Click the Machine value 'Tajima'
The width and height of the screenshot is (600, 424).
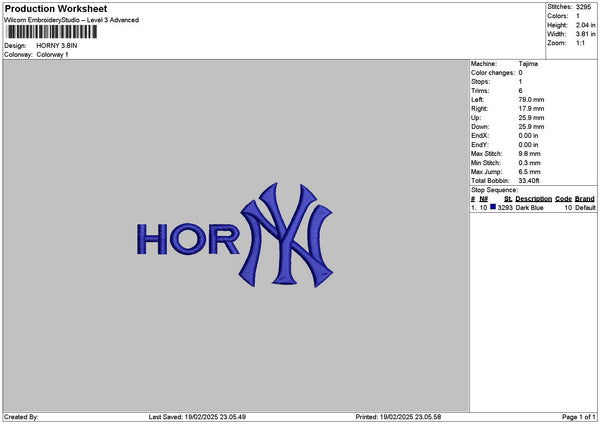point(528,64)
